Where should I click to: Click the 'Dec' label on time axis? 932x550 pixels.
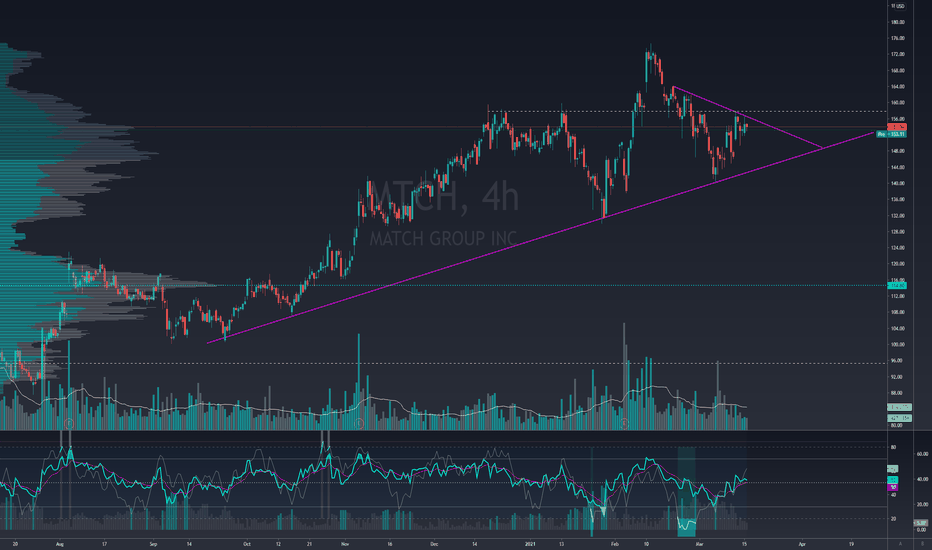point(434,543)
